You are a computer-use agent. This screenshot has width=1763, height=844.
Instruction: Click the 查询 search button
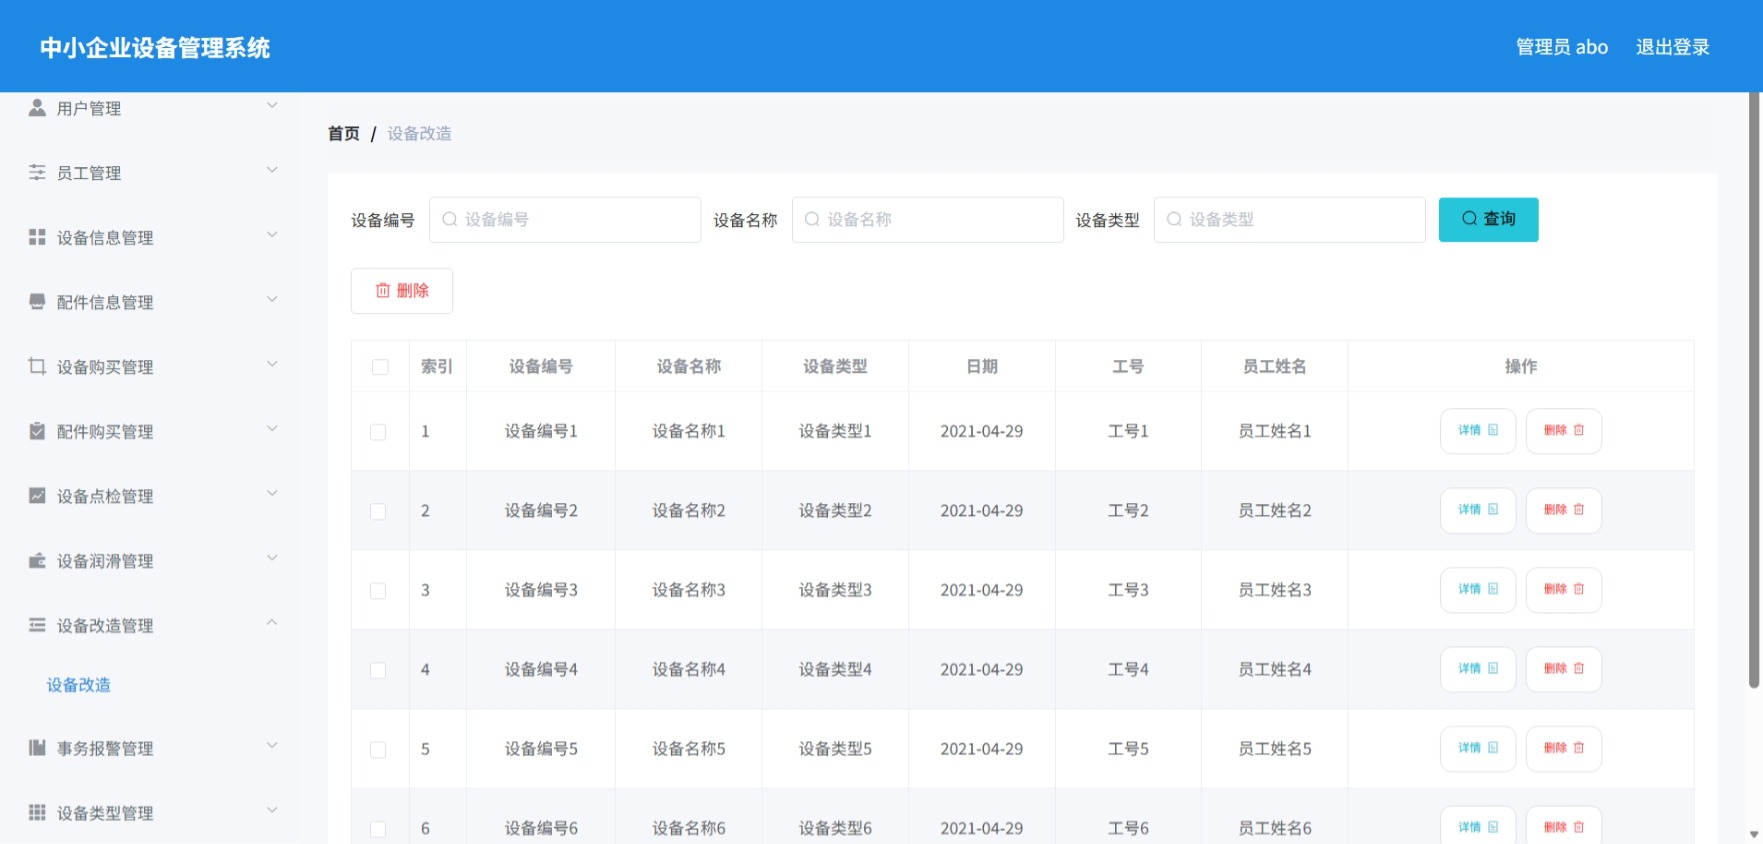click(1488, 219)
